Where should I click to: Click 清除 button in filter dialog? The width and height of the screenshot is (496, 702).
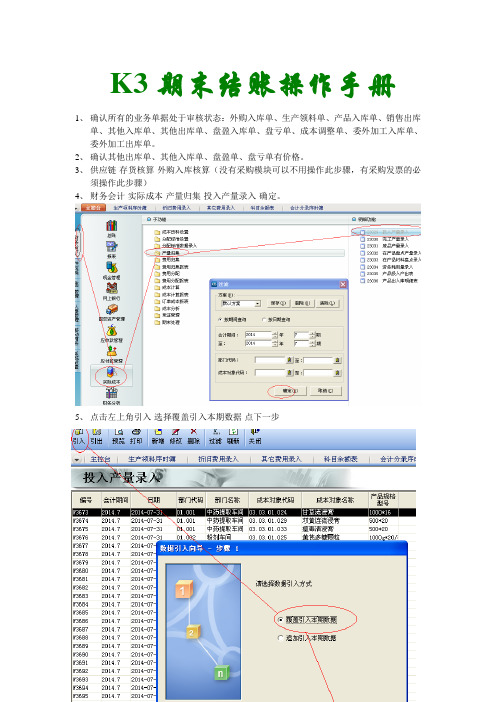(x=327, y=304)
